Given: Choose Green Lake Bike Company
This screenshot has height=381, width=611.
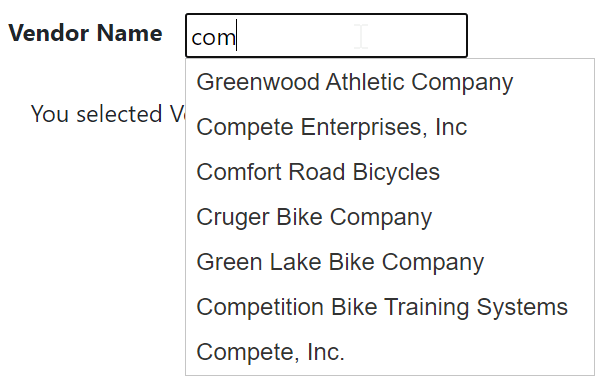Looking at the screenshot, I should [390, 262].
